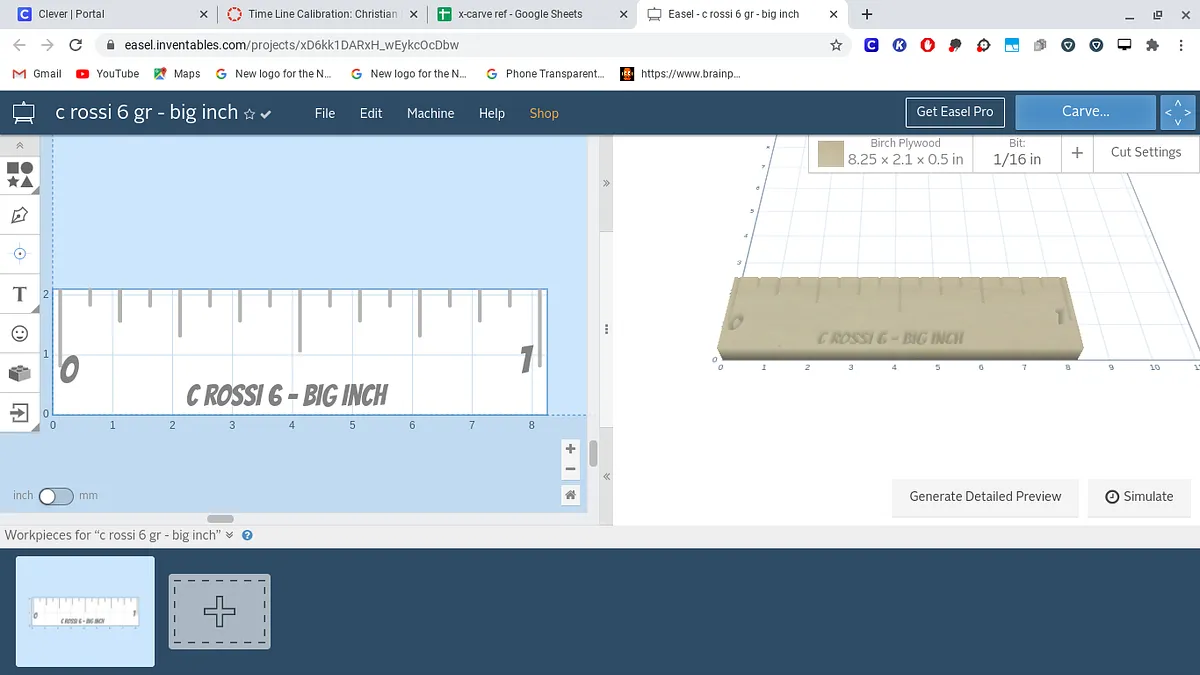Click the Carve button
This screenshot has width=1200, height=675.
(1085, 112)
